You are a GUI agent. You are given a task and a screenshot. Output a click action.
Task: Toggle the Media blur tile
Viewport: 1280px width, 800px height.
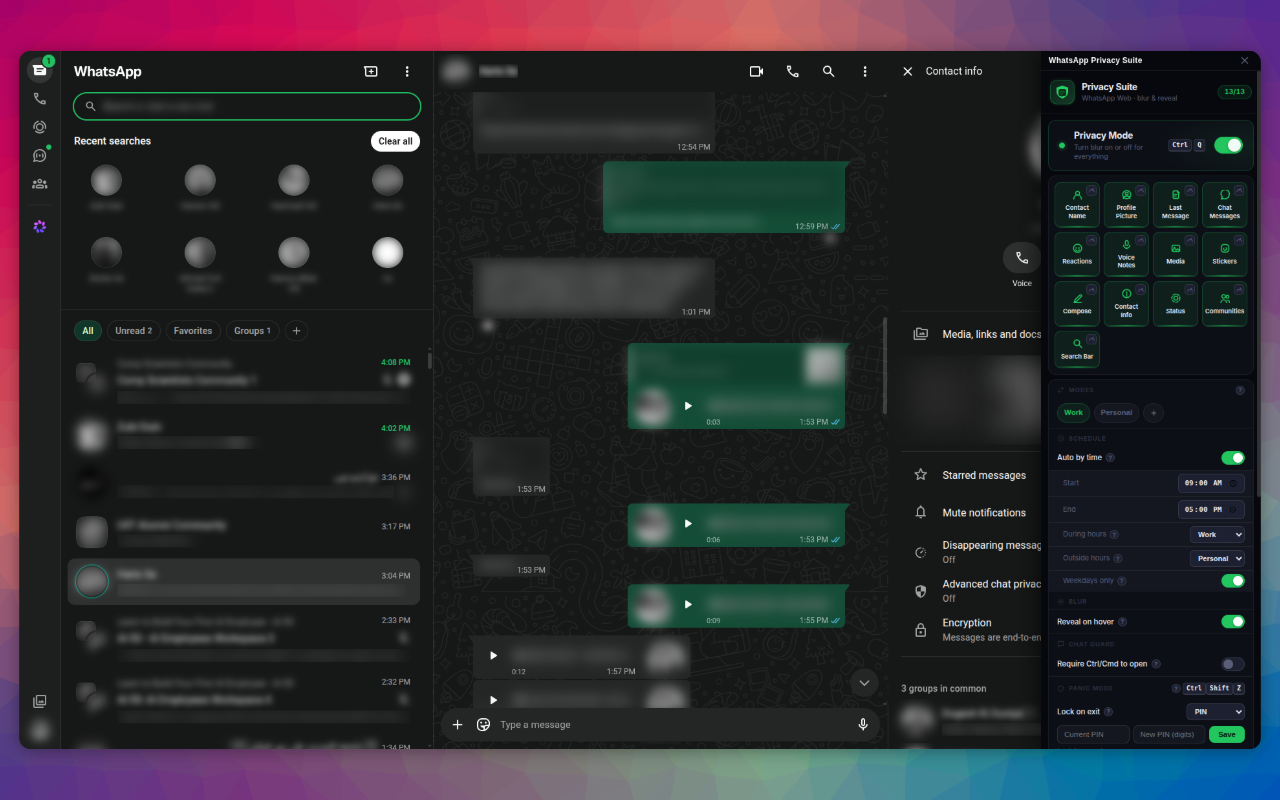[1175, 254]
